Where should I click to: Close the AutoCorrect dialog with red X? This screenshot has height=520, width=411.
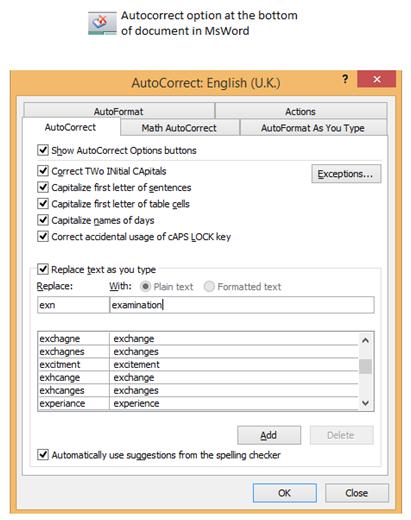point(377,79)
